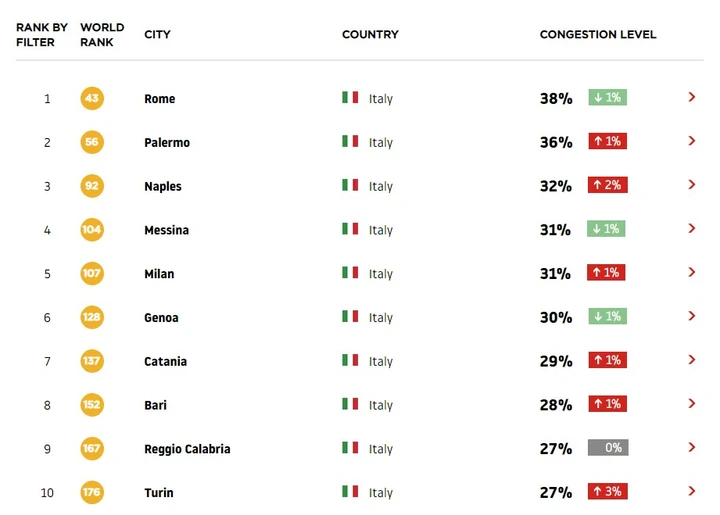Image resolution: width=720 pixels, height=515 pixels.
Task: Sort by the City column header
Action: (157, 34)
